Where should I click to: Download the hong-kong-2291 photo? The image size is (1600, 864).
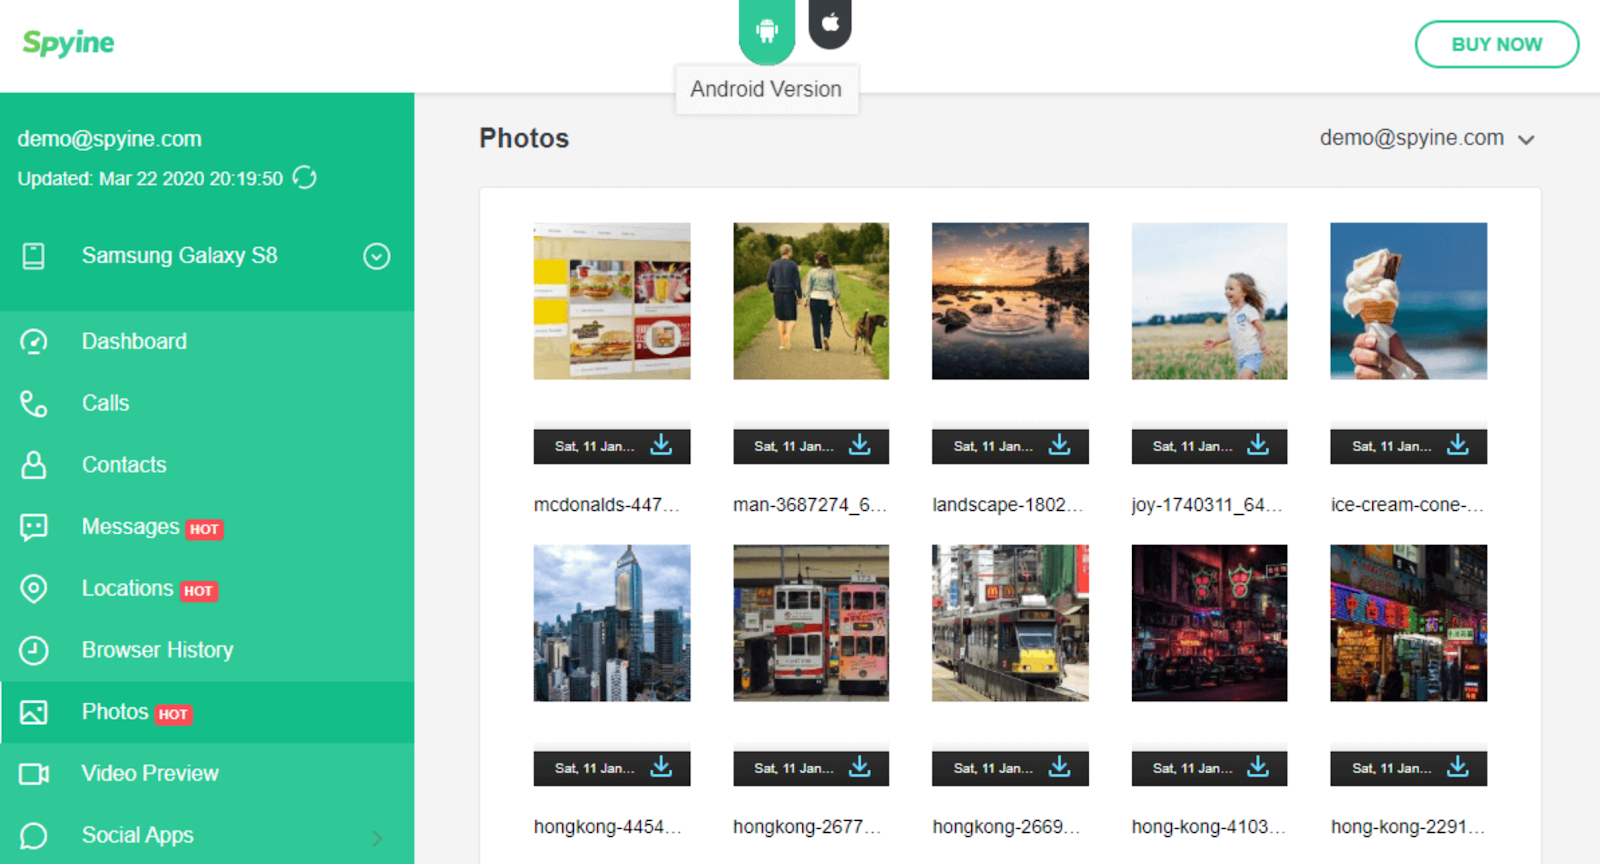[x=1458, y=767]
